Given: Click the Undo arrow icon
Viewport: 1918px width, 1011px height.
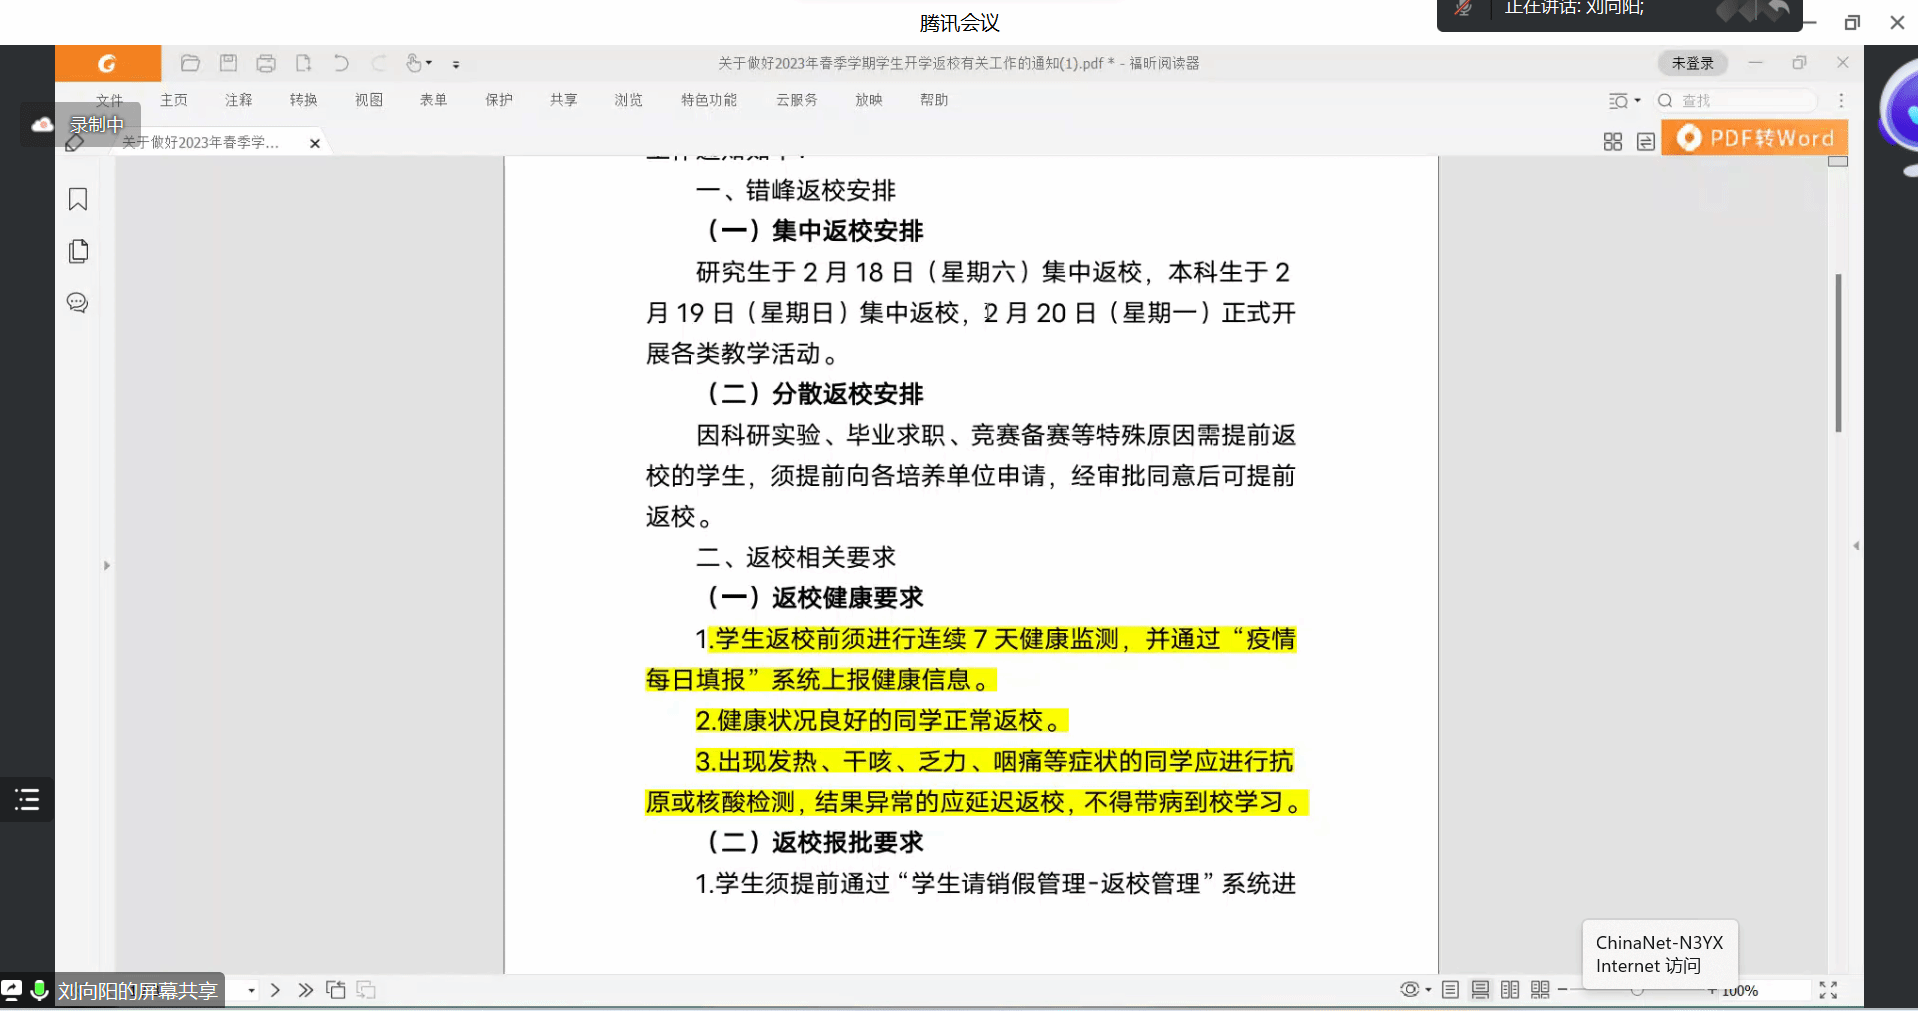Looking at the screenshot, I should pos(341,63).
